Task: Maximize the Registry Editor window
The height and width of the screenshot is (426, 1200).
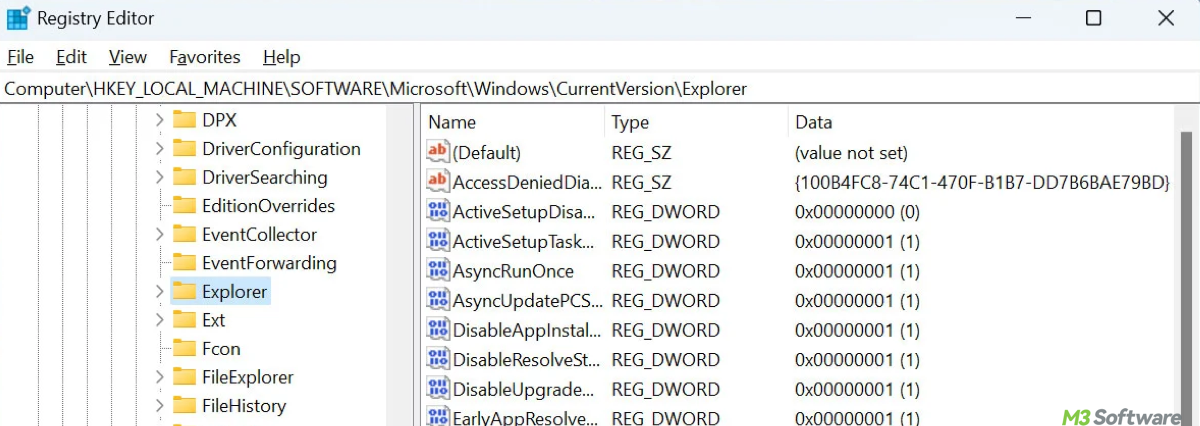Action: (1093, 18)
